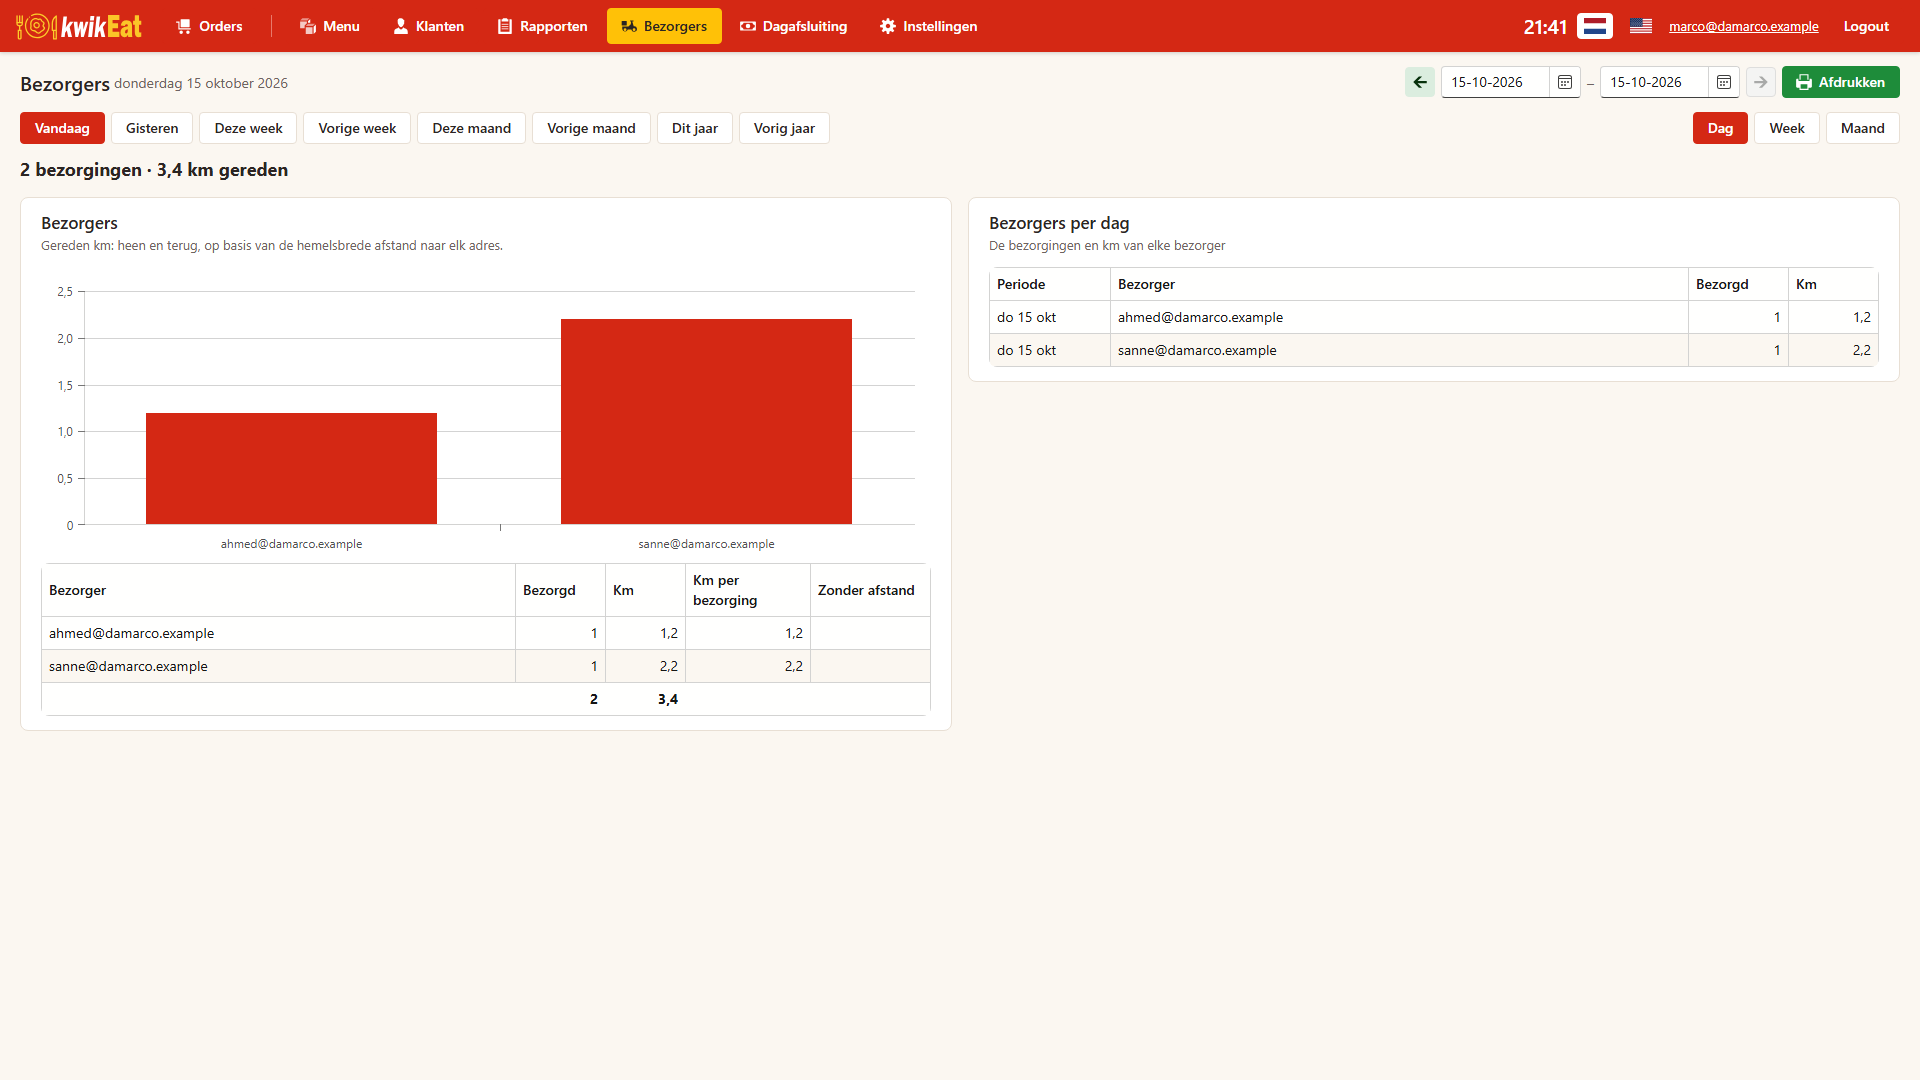Open Rapporten section
The image size is (1920, 1080).
click(542, 26)
